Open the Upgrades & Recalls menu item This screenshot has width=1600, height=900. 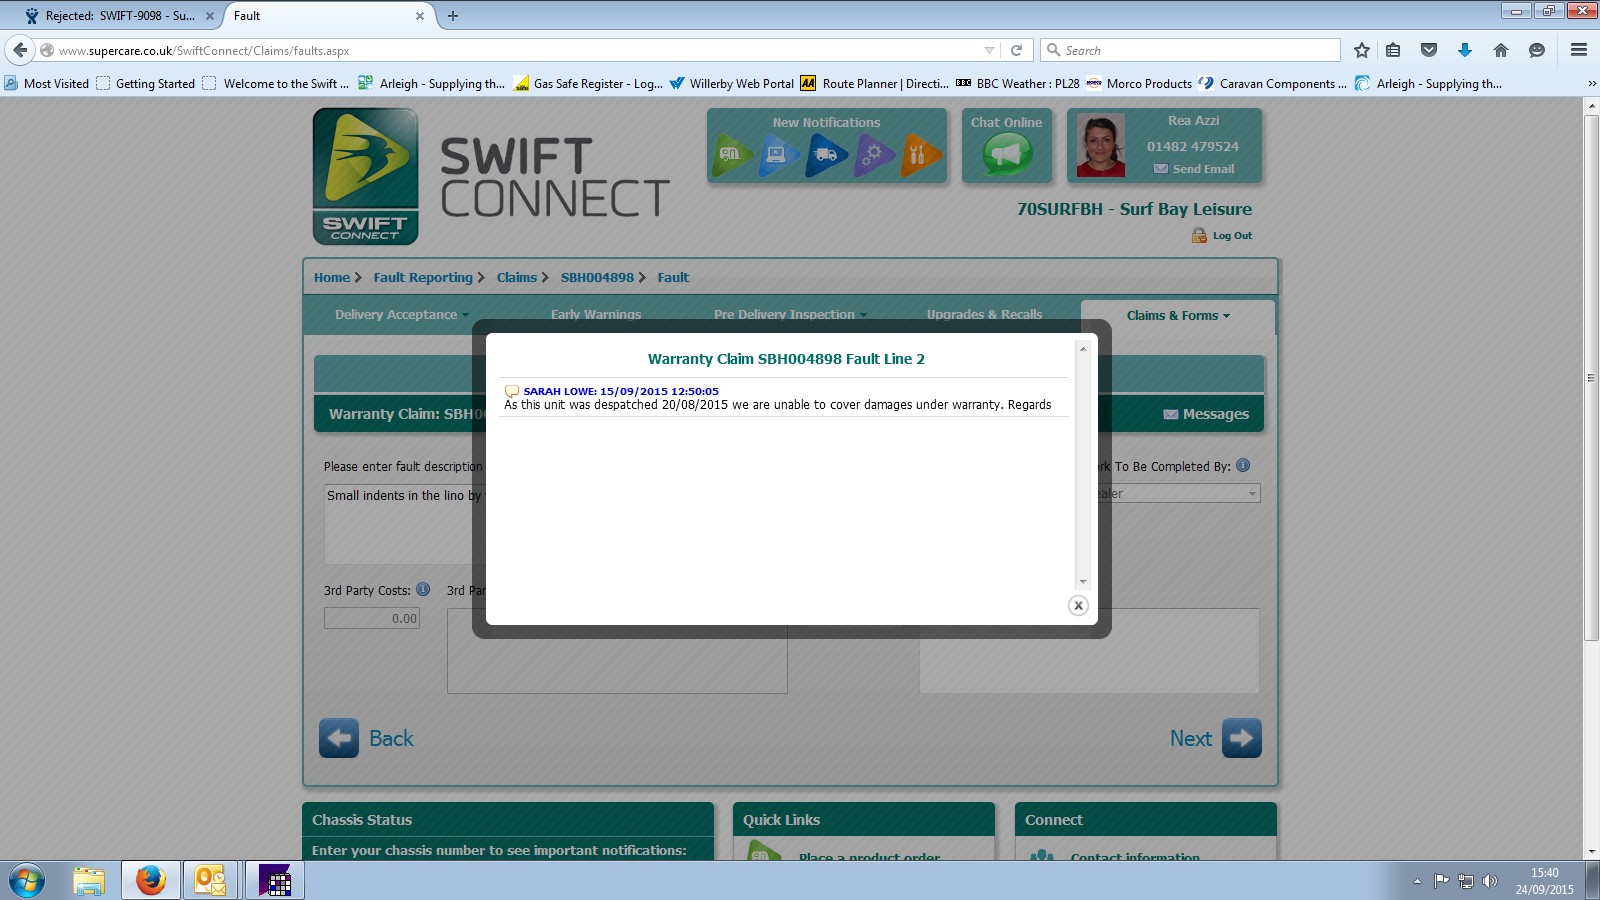click(984, 315)
